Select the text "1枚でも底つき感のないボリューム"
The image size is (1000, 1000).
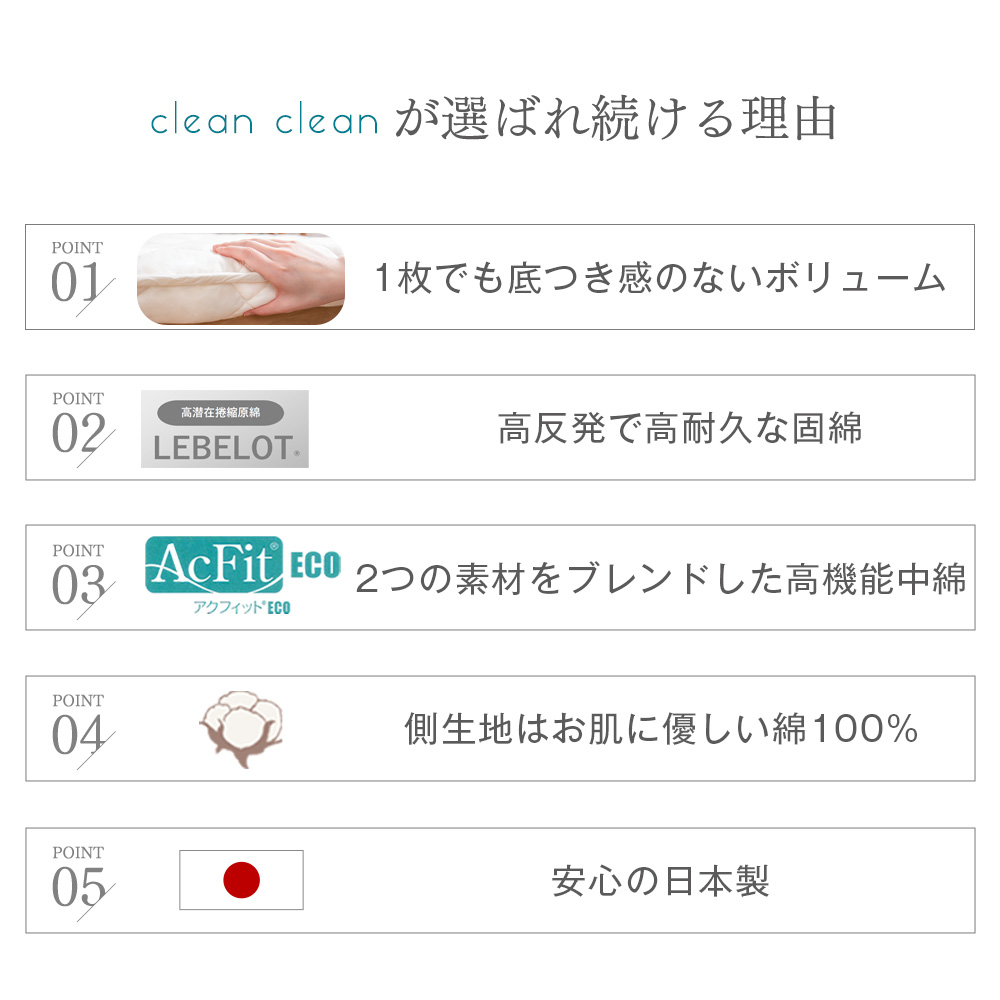tap(659, 277)
